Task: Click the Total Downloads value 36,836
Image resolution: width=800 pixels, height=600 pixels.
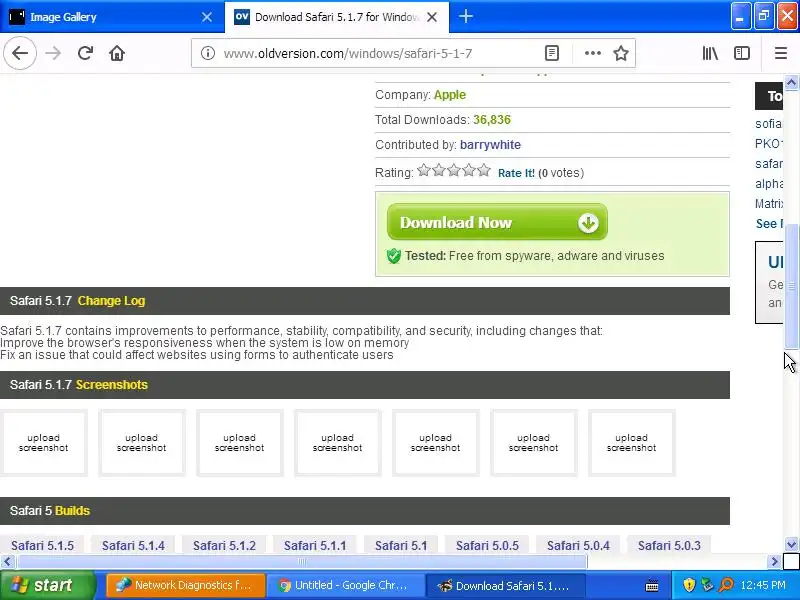Action: pyautogui.click(x=492, y=120)
